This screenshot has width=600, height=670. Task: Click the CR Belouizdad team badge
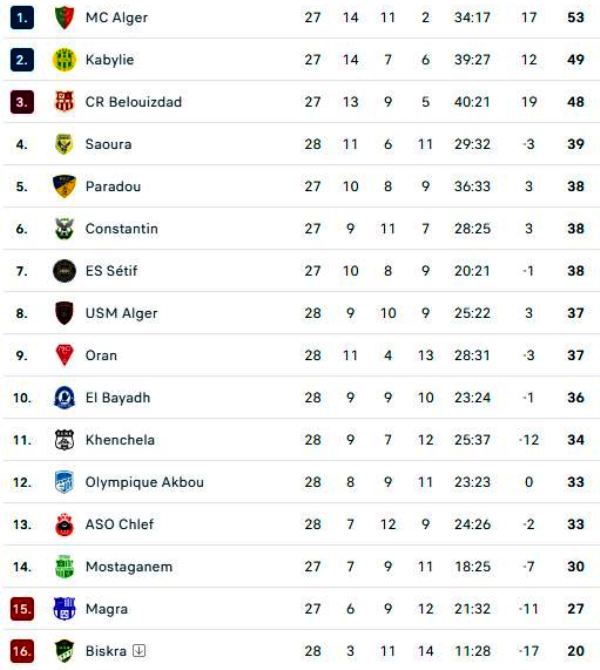pyautogui.click(x=64, y=102)
